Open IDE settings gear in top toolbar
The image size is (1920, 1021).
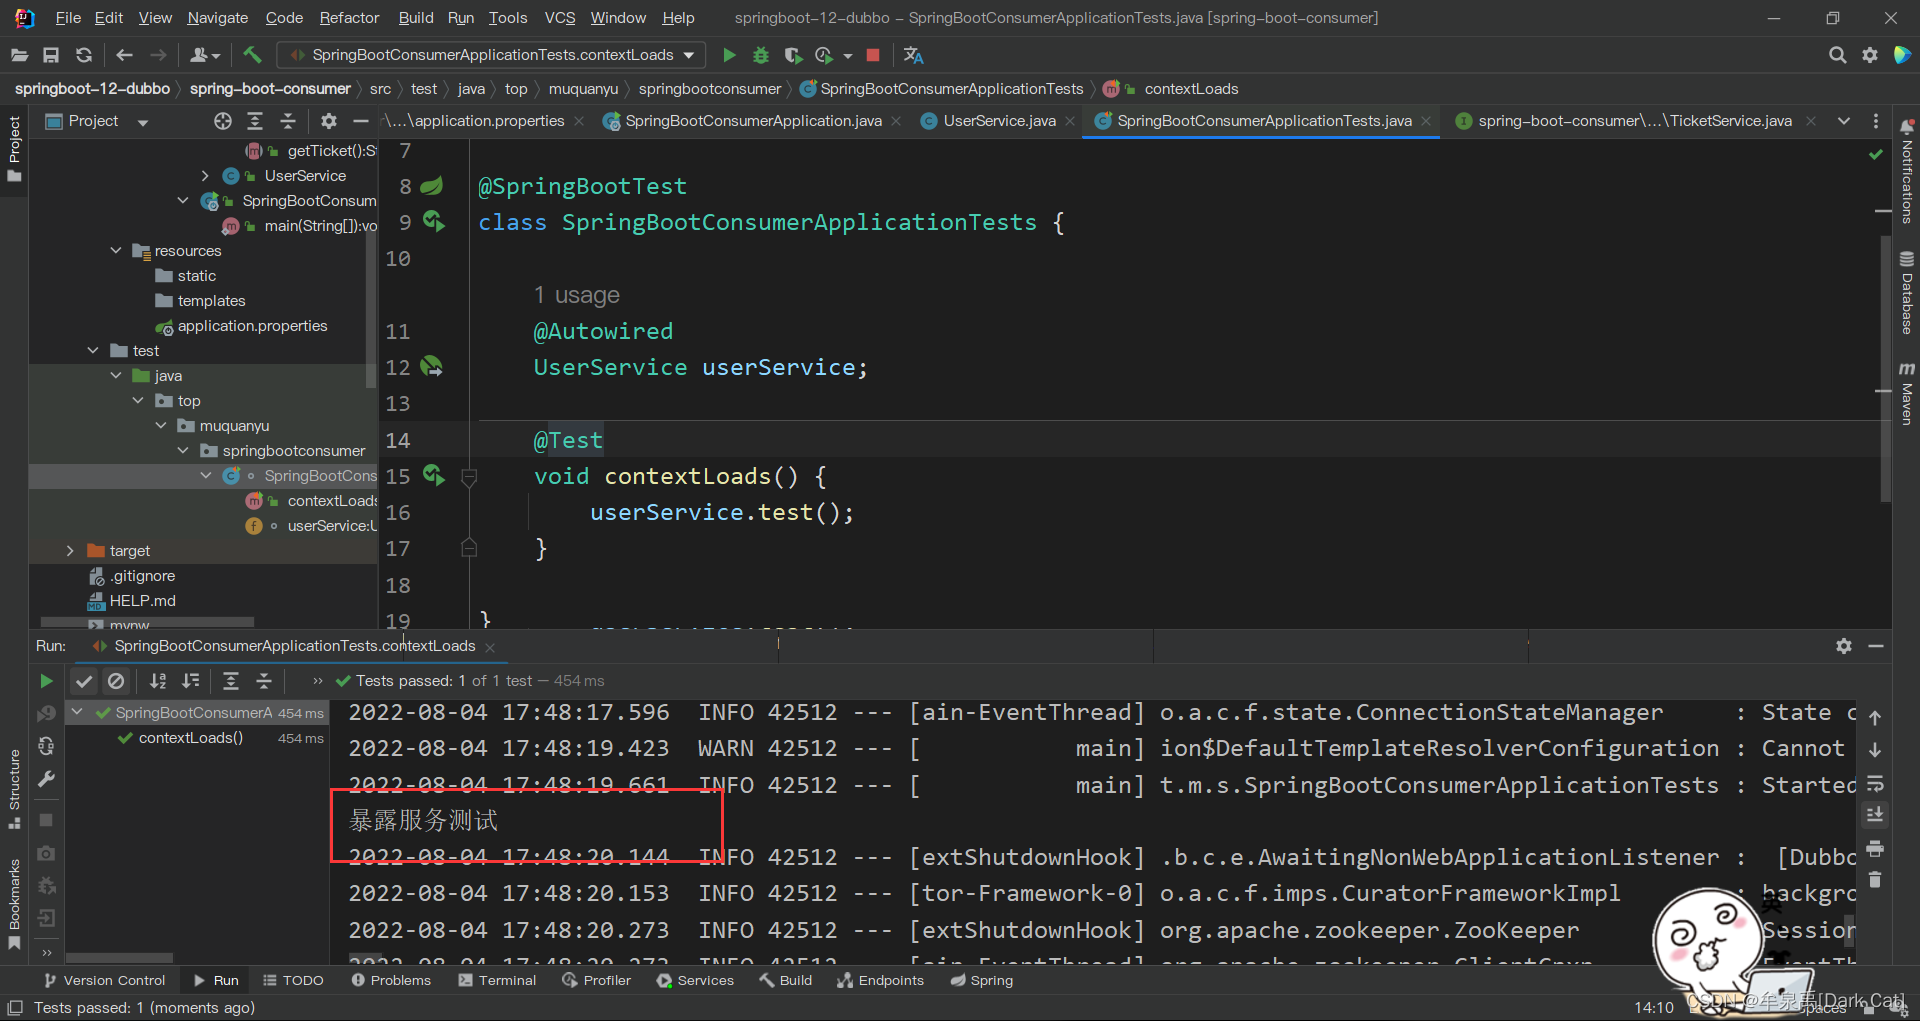click(1870, 55)
